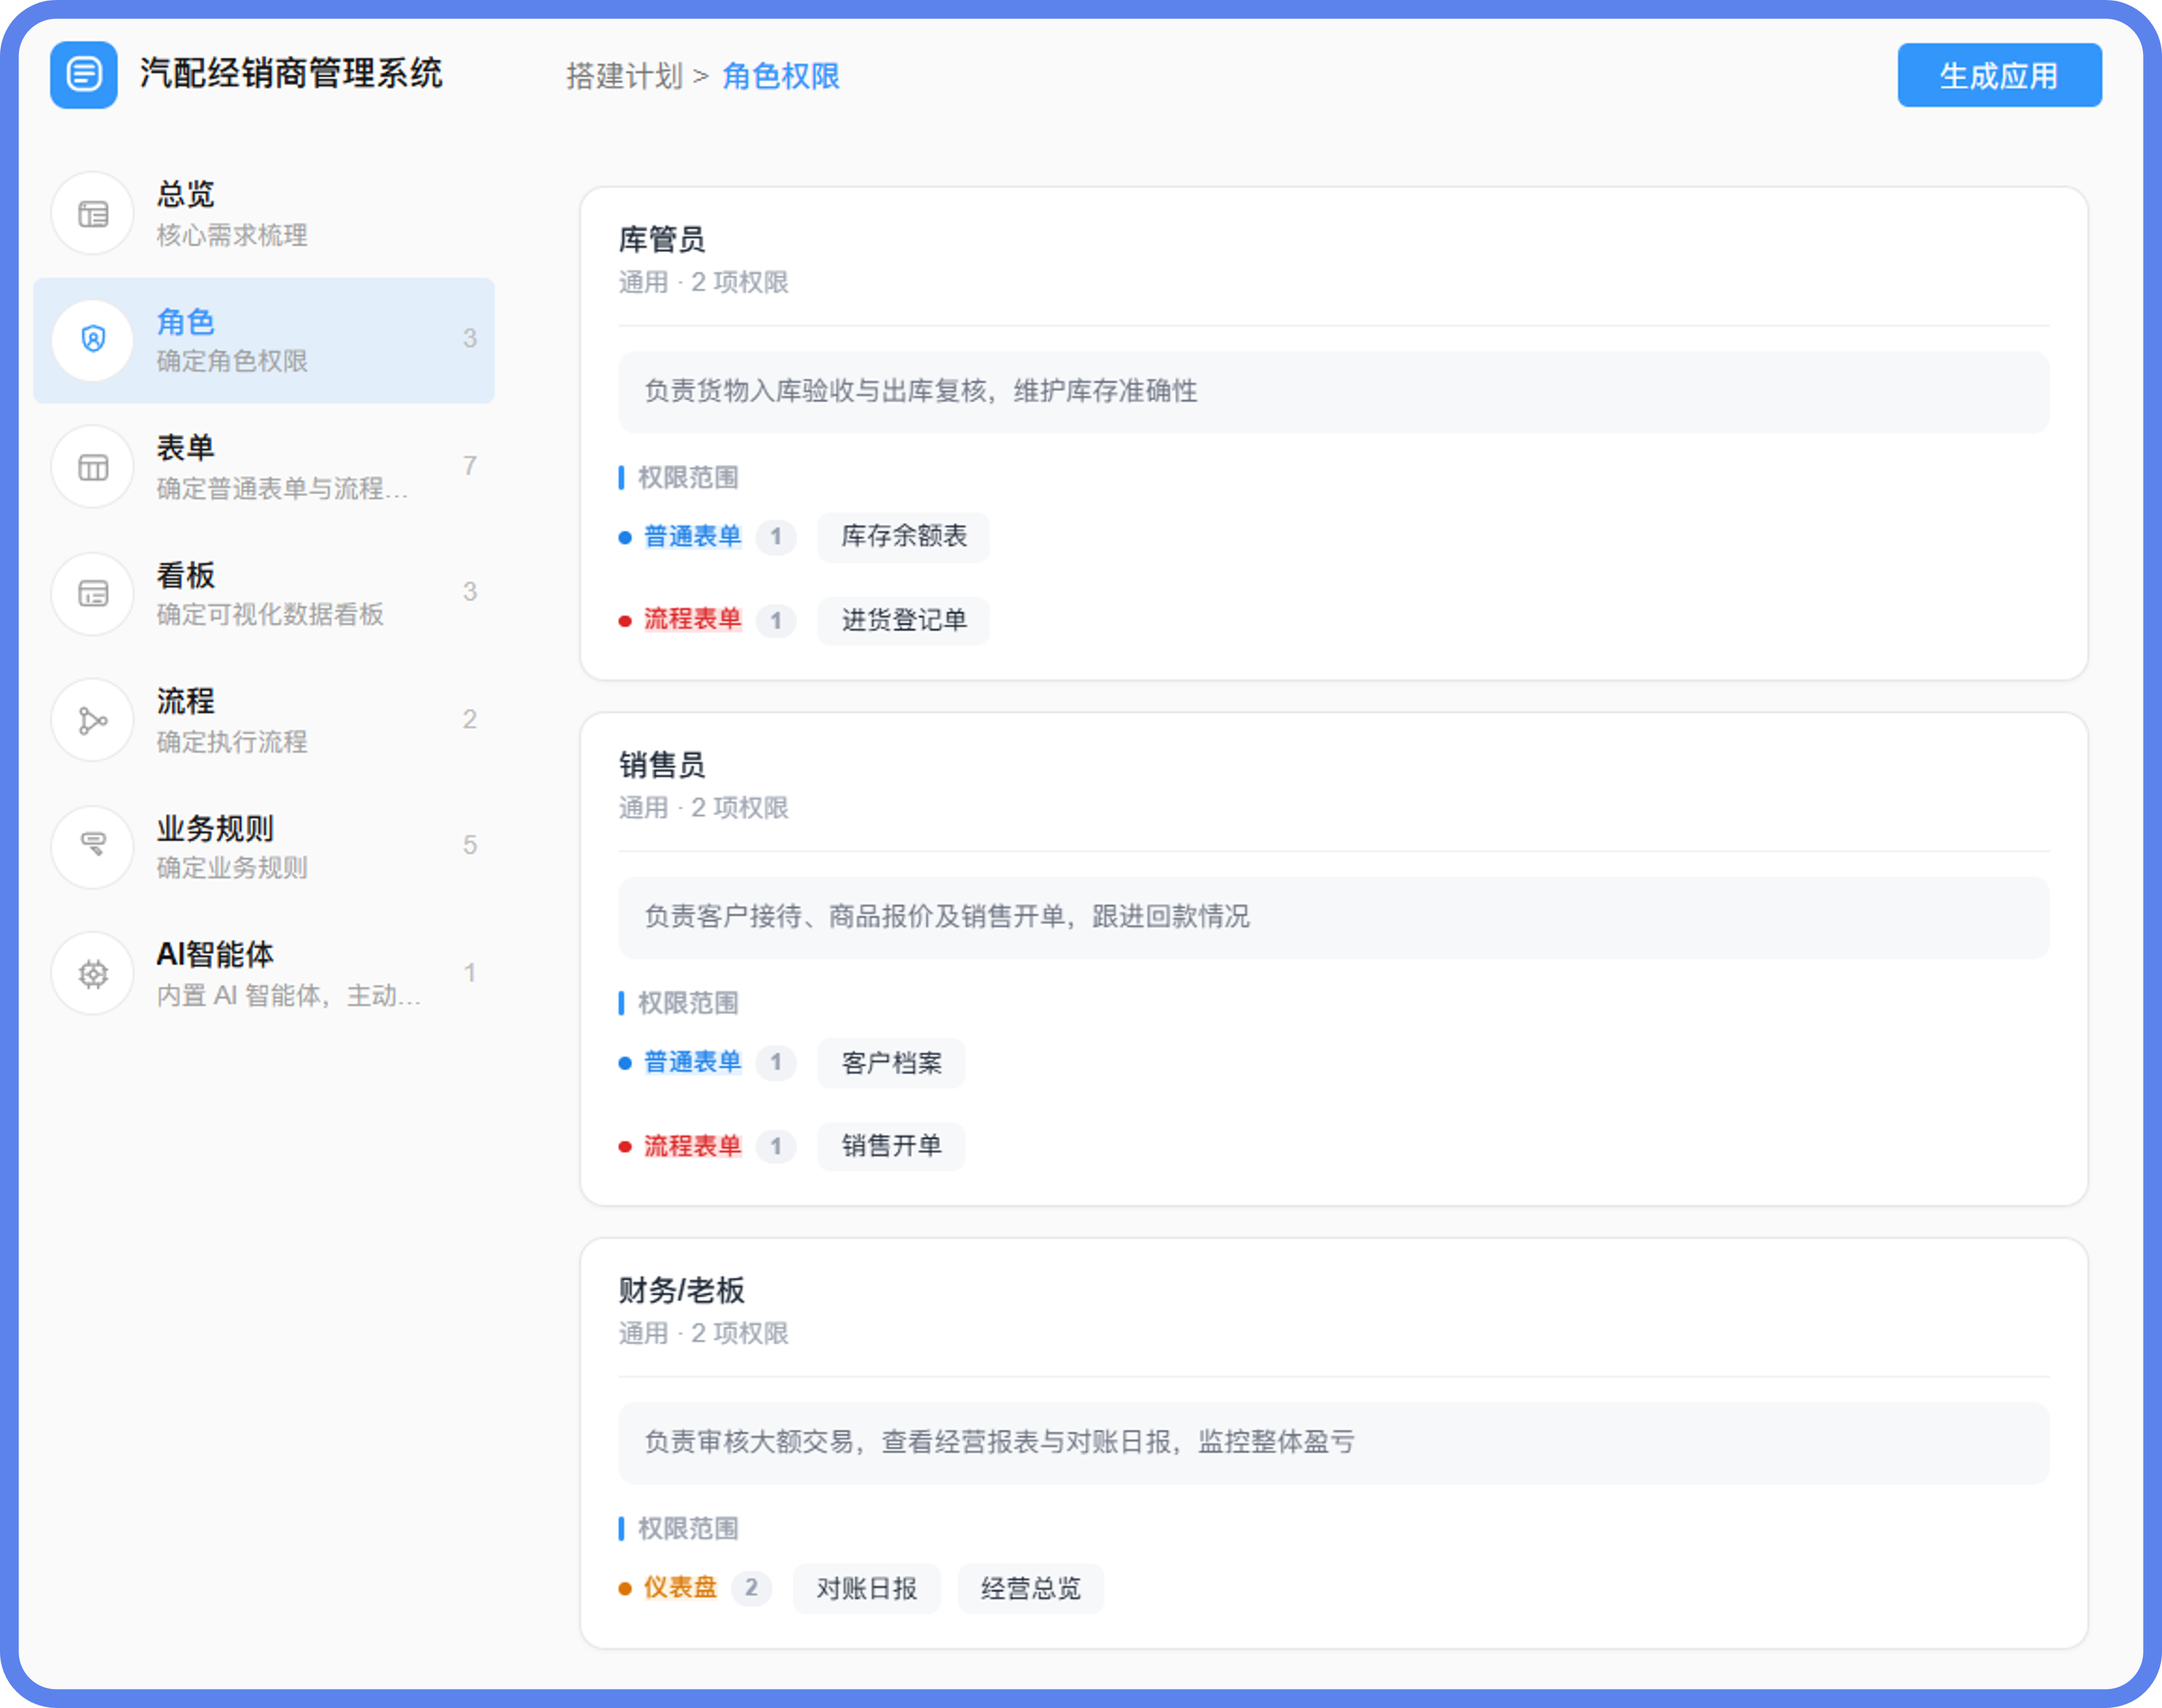This screenshot has width=2162, height=1708.
Task: Click the 表单 table sidebar icon
Action: pyautogui.click(x=93, y=467)
